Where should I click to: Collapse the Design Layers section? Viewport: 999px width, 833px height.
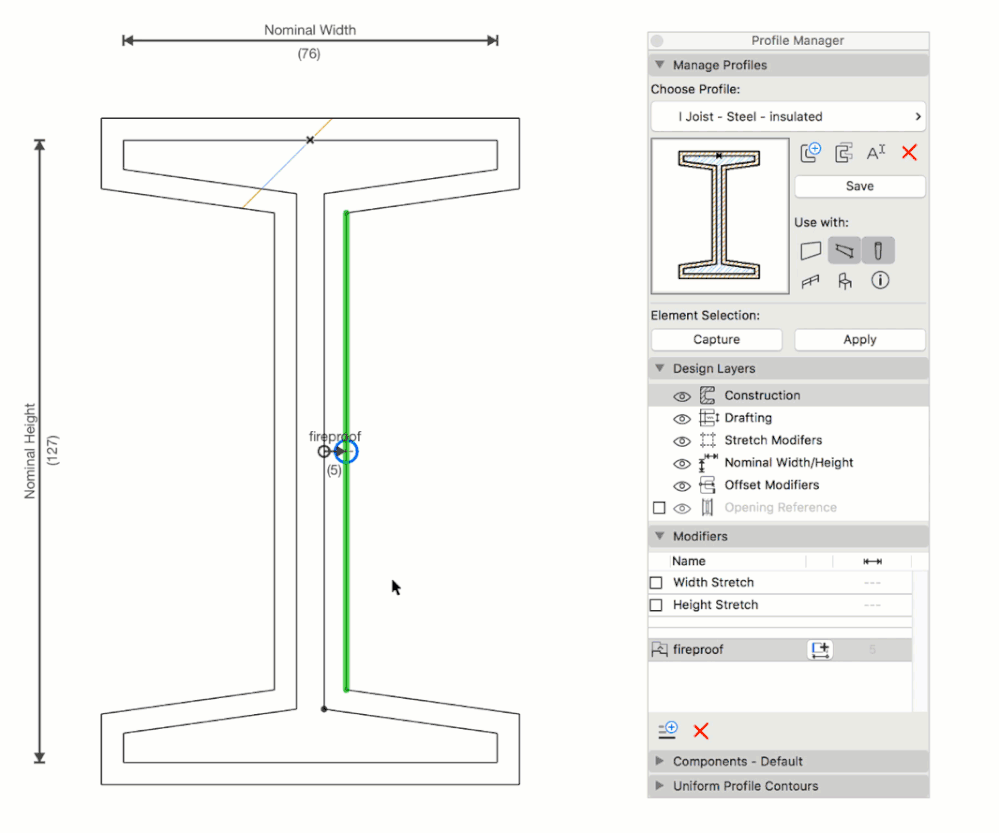(660, 368)
